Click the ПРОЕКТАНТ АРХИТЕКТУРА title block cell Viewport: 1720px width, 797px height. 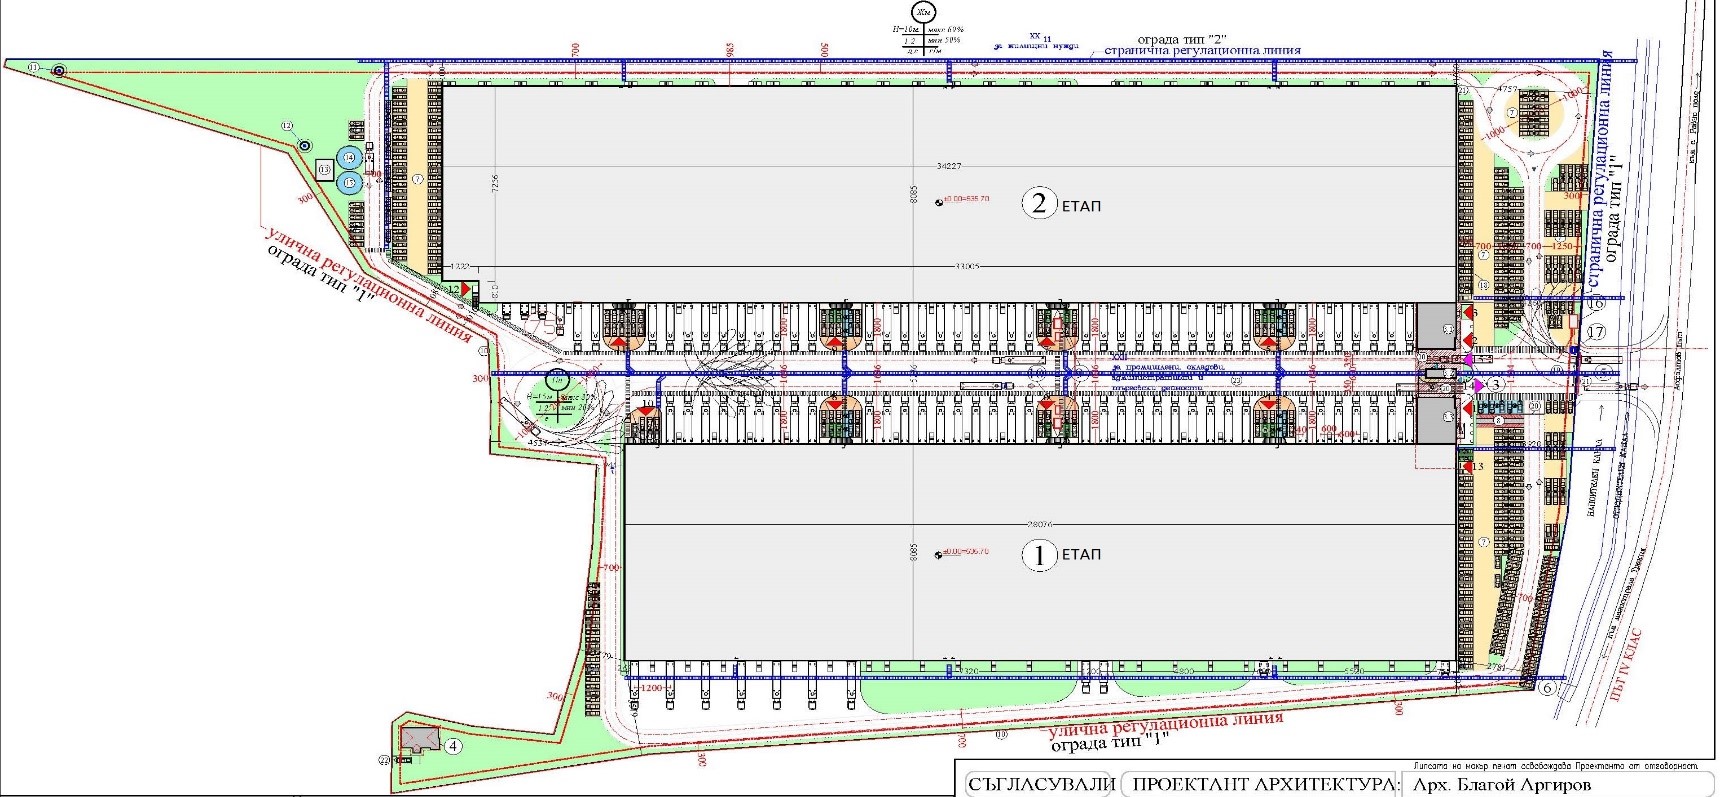tap(1264, 785)
